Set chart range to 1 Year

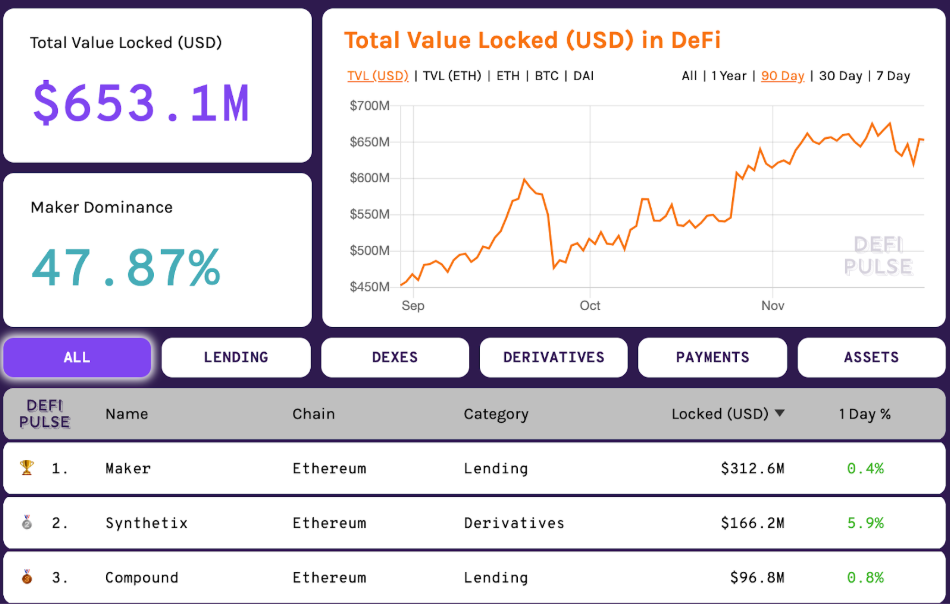729,76
